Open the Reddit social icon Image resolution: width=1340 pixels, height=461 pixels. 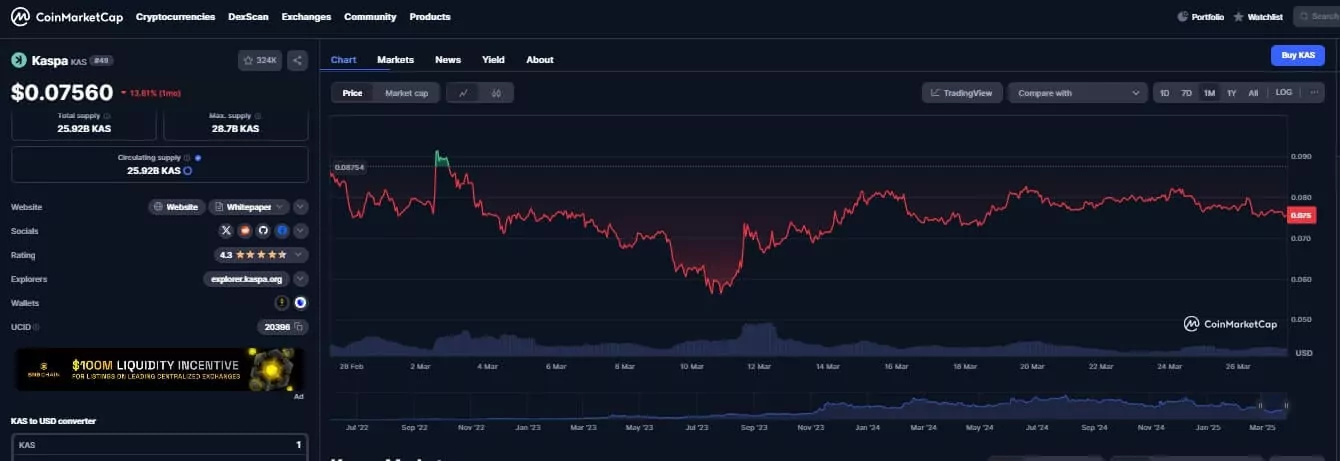[245, 231]
